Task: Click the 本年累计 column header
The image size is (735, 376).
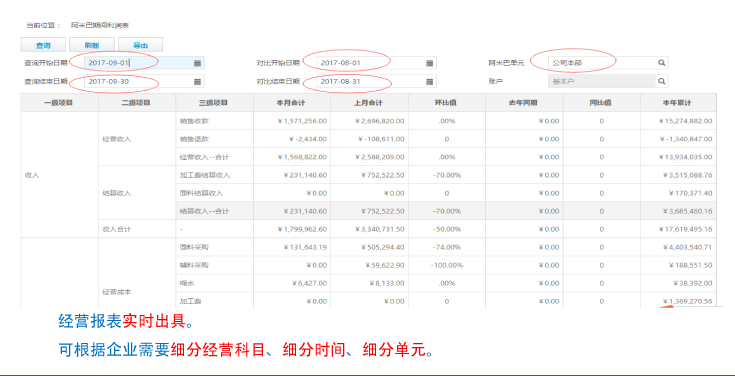Action: pyautogui.click(x=678, y=103)
